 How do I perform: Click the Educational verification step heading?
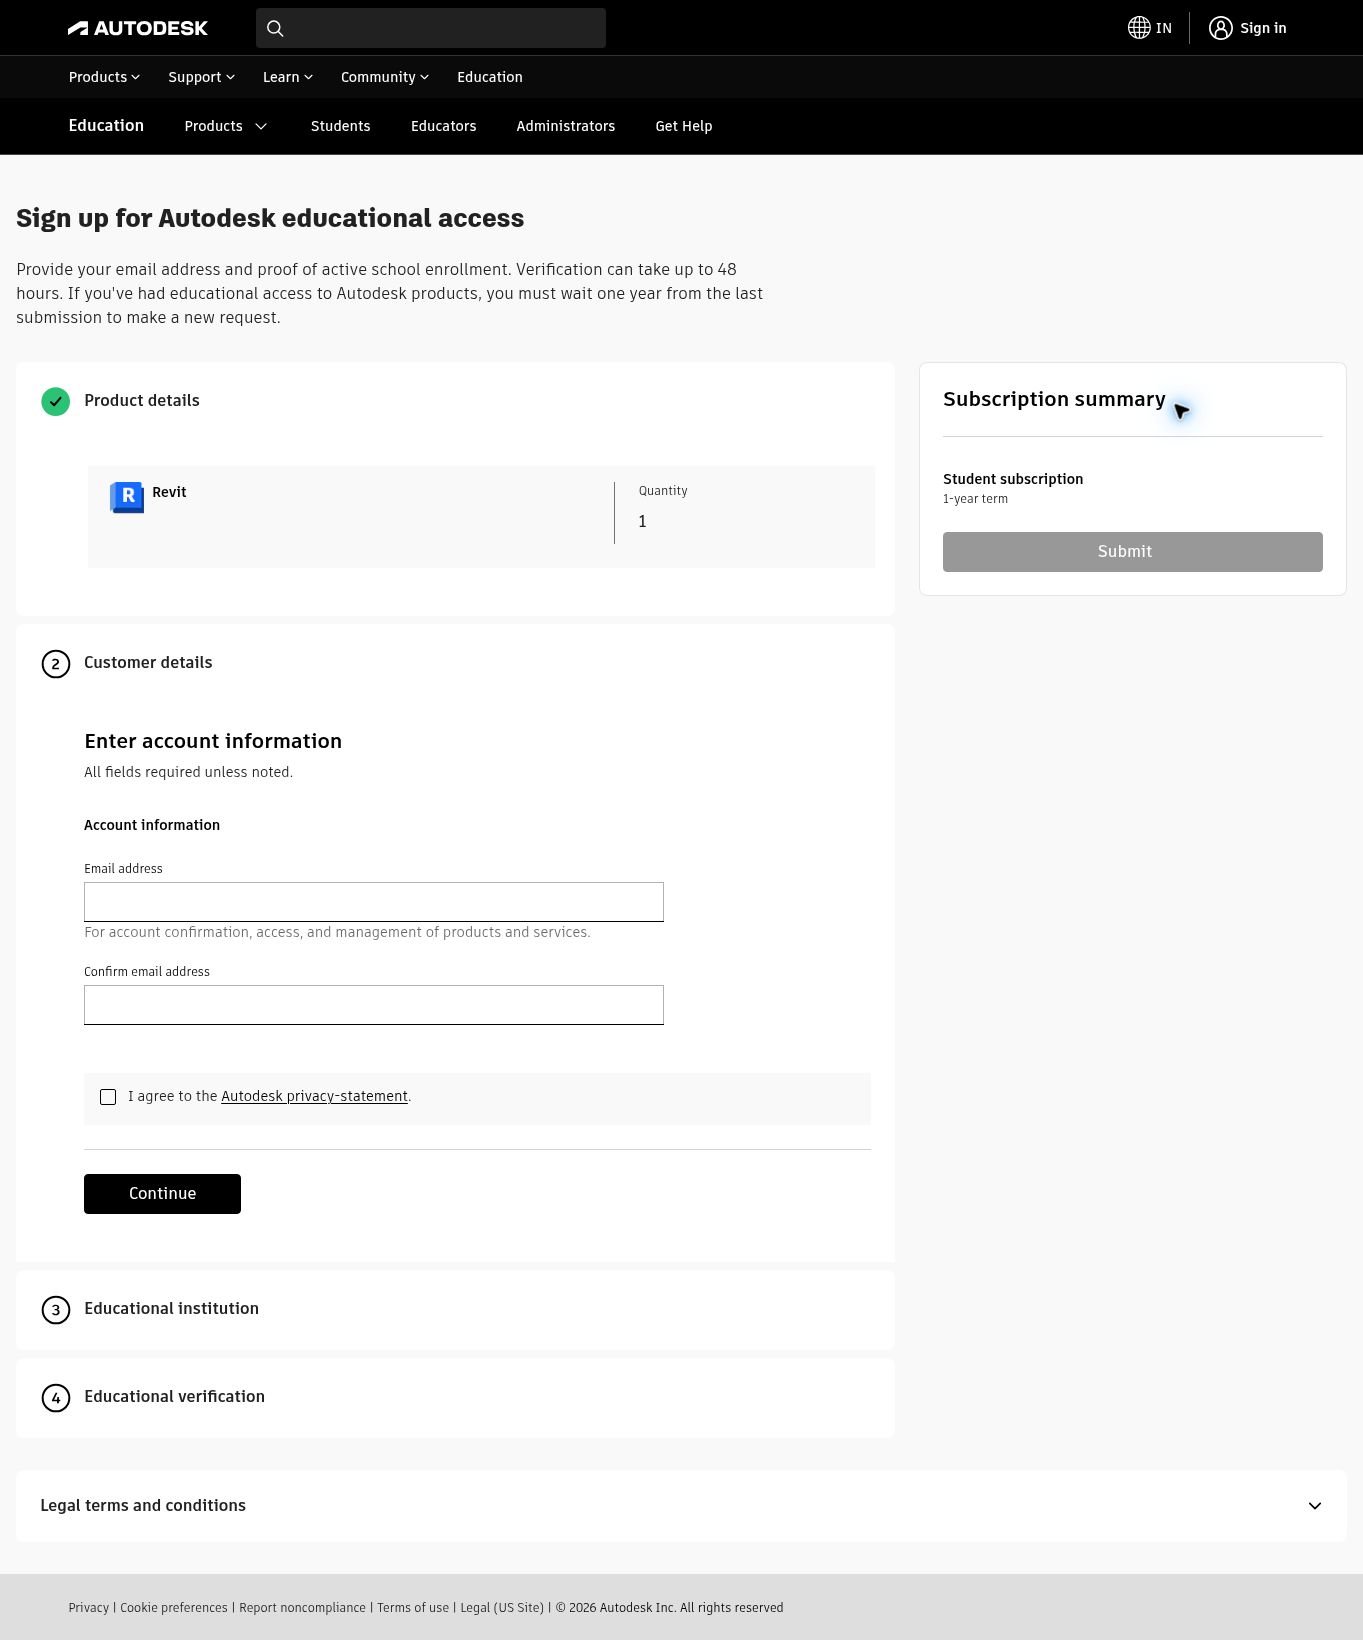(x=174, y=1396)
